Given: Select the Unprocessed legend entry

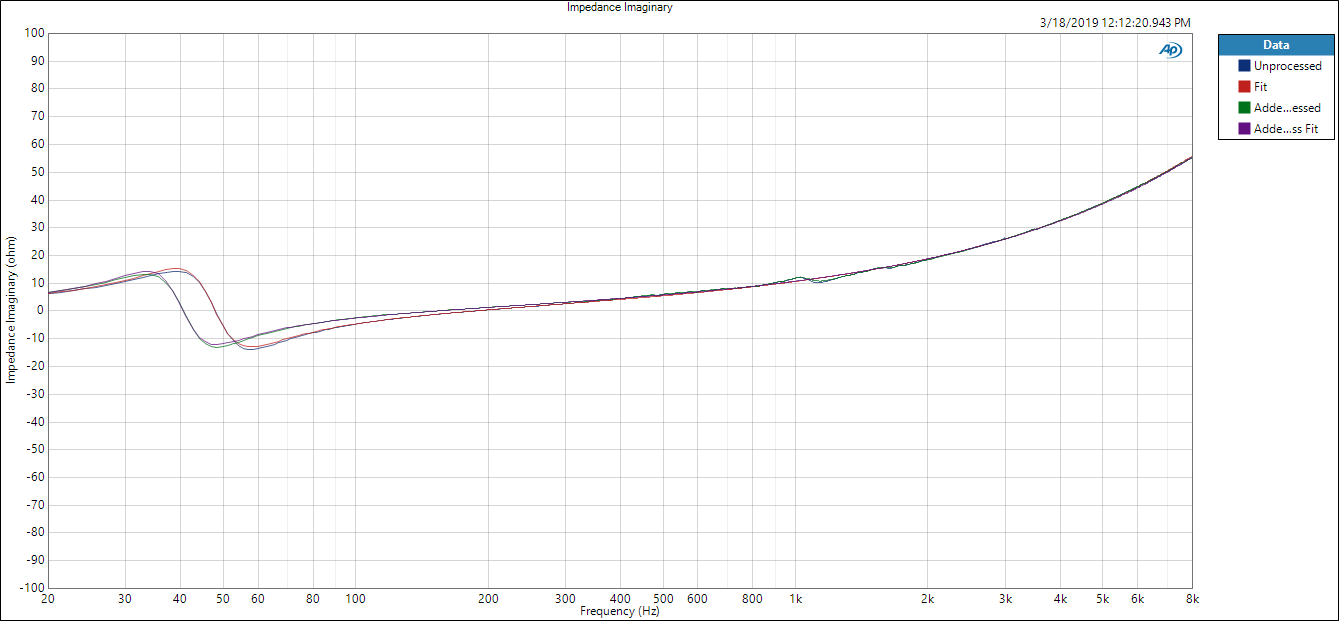Looking at the screenshot, I should click(x=1276, y=66).
